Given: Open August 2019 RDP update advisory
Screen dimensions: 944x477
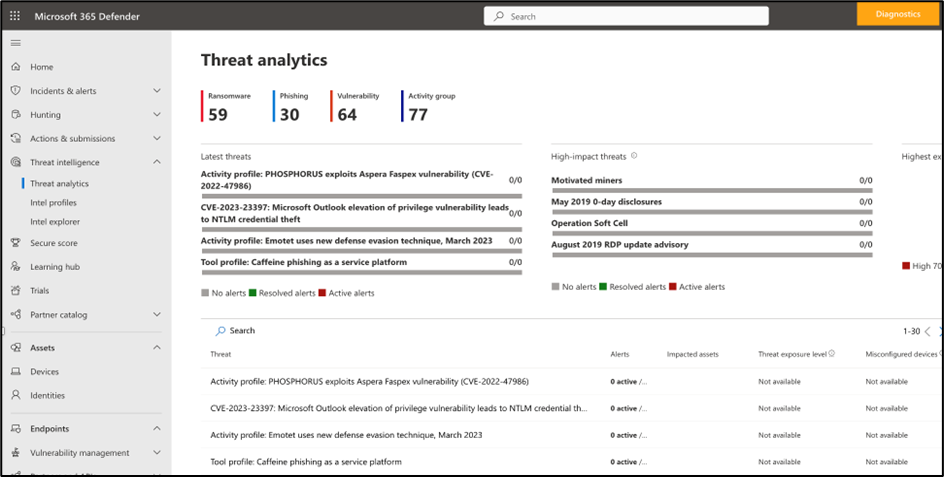Looking at the screenshot, I should [620, 245].
